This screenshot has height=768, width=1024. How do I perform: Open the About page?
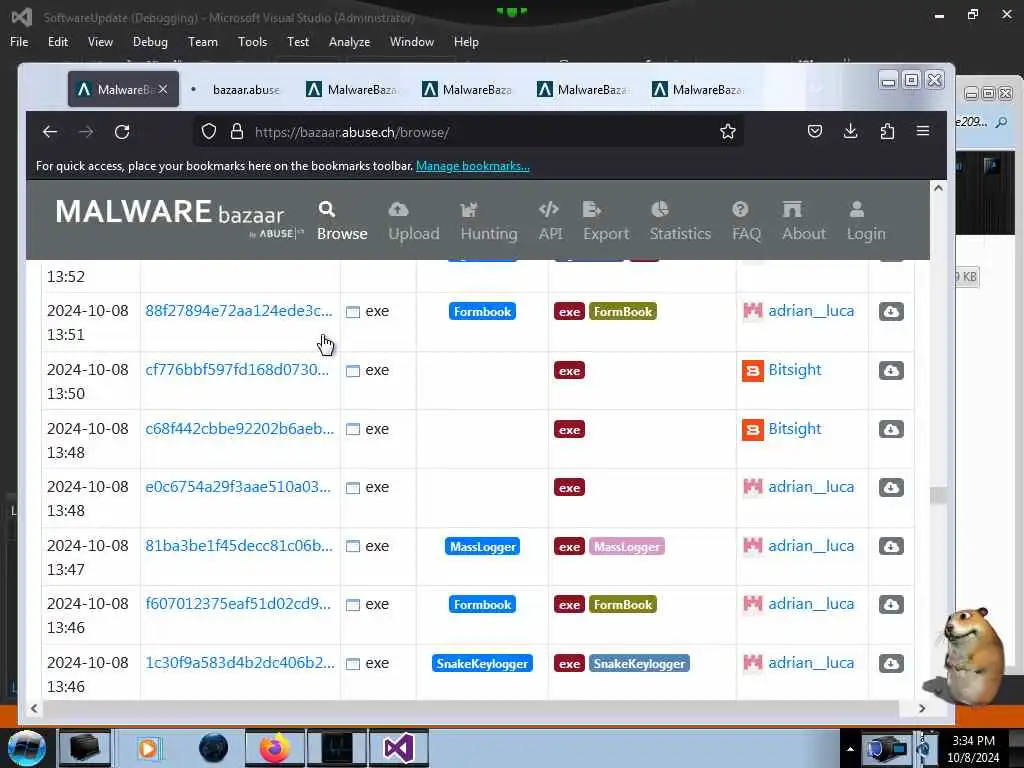(x=804, y=221)
